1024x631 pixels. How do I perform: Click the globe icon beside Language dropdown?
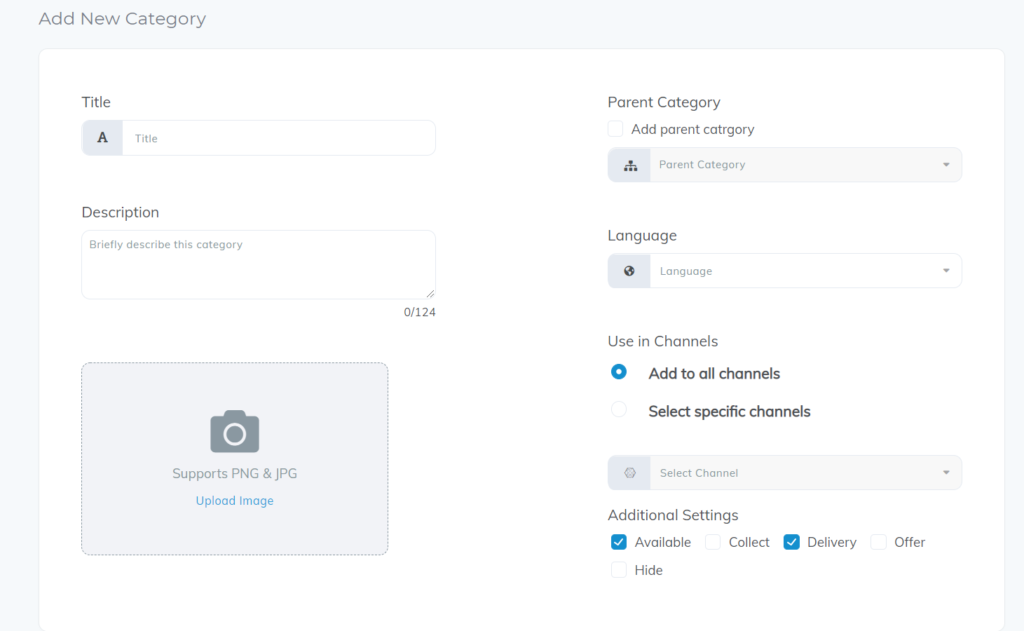point(629,271)
